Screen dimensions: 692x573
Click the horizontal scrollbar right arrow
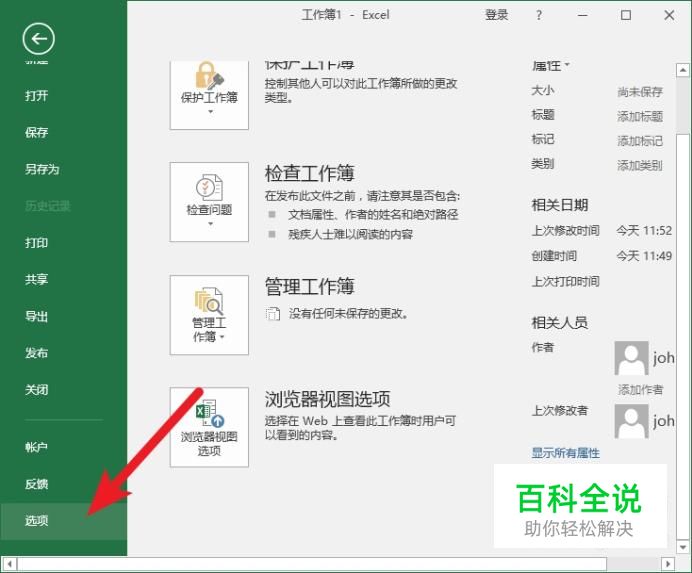coord(668,564)
